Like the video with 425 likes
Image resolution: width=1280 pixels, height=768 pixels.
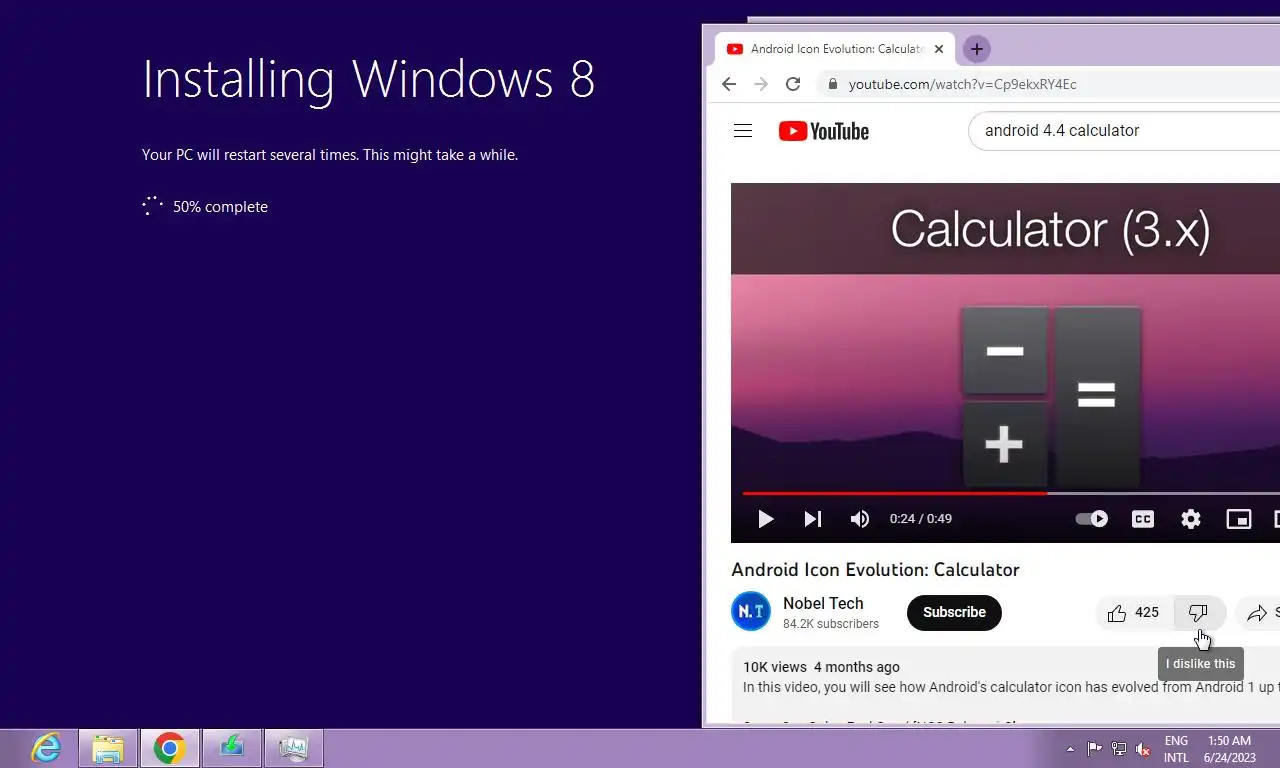(x=1134, y=613)
